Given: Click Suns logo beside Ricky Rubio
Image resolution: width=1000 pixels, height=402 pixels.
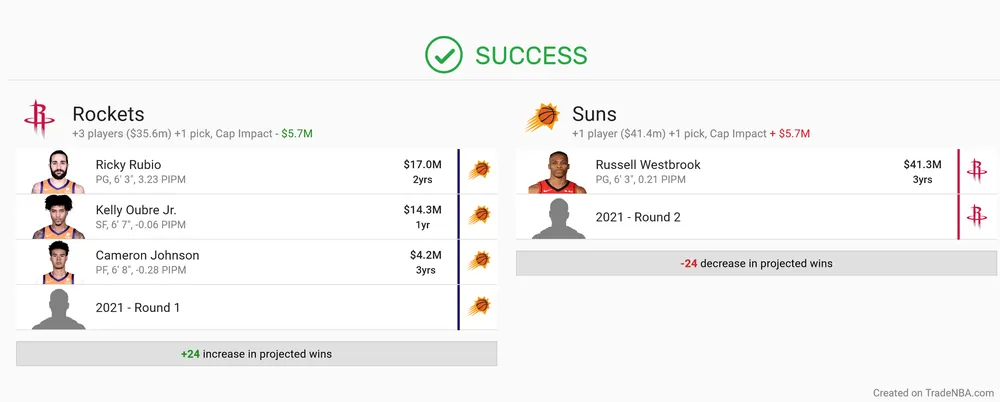Looking at the screenshot, I should pyautogui.click(x=479, y=171).
